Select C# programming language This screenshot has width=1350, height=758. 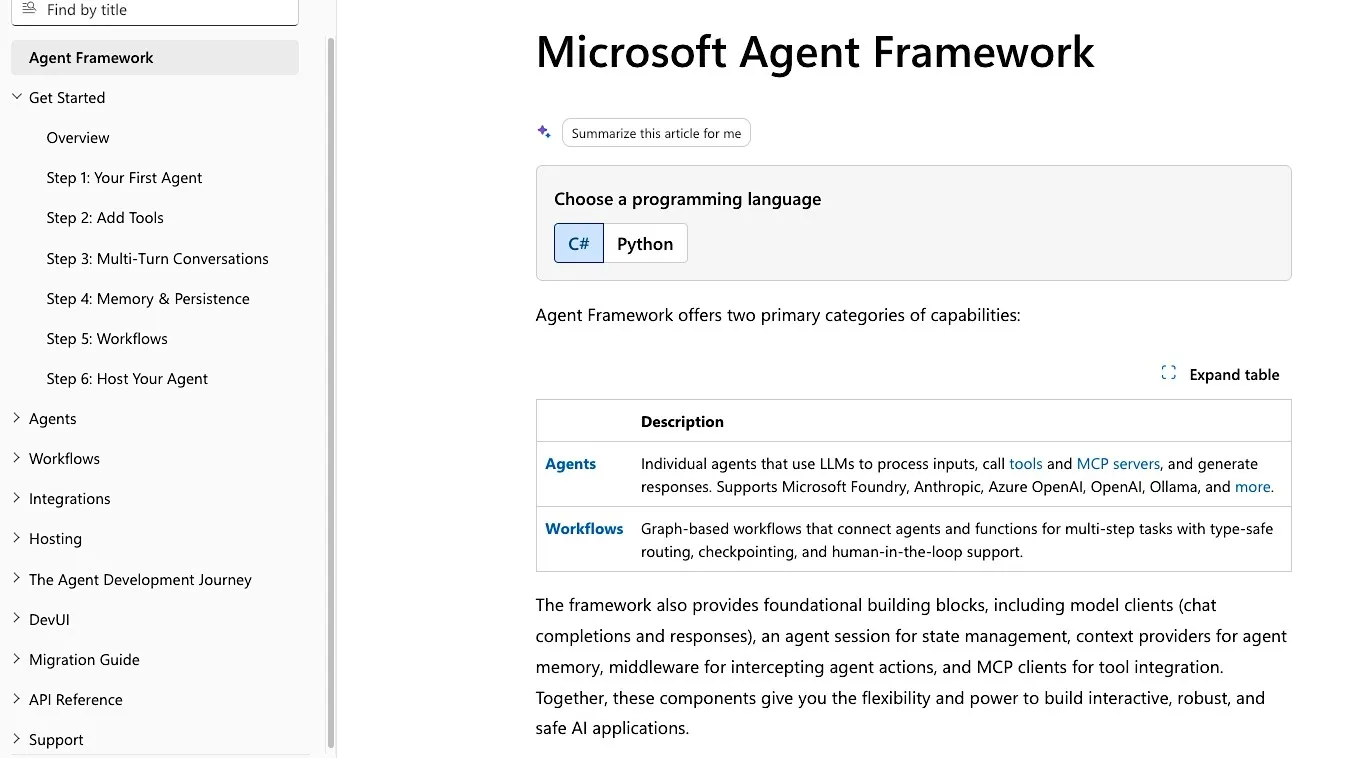tap(579, 243)
